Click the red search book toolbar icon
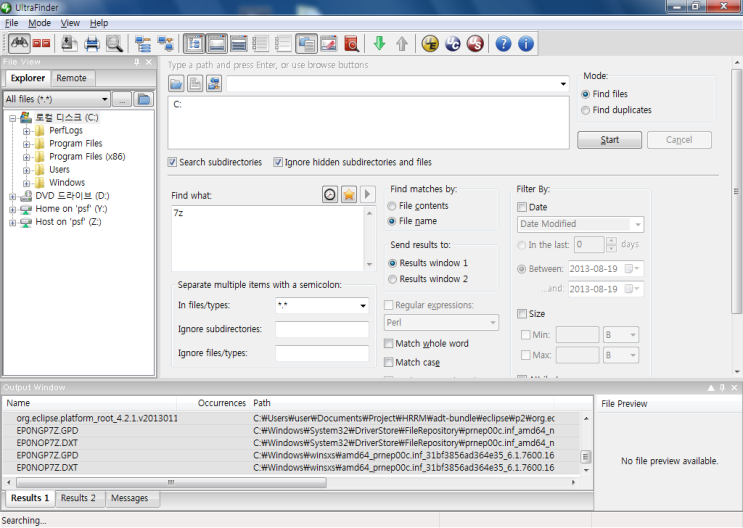The height and width of the screenshot is (528, 743). pyautogui.click(x=351, y=44)
